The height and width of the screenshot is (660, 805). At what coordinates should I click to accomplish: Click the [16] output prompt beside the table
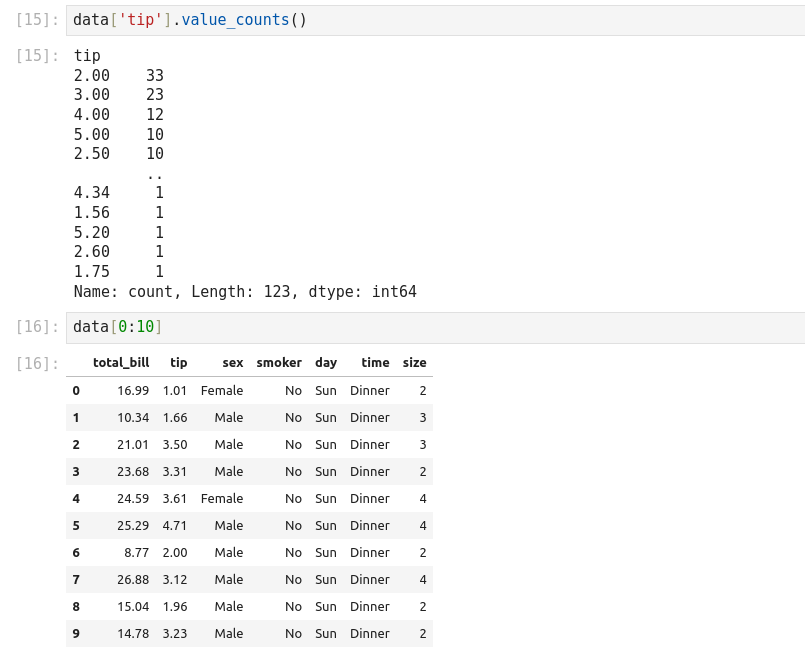click(x=38, y=363)
